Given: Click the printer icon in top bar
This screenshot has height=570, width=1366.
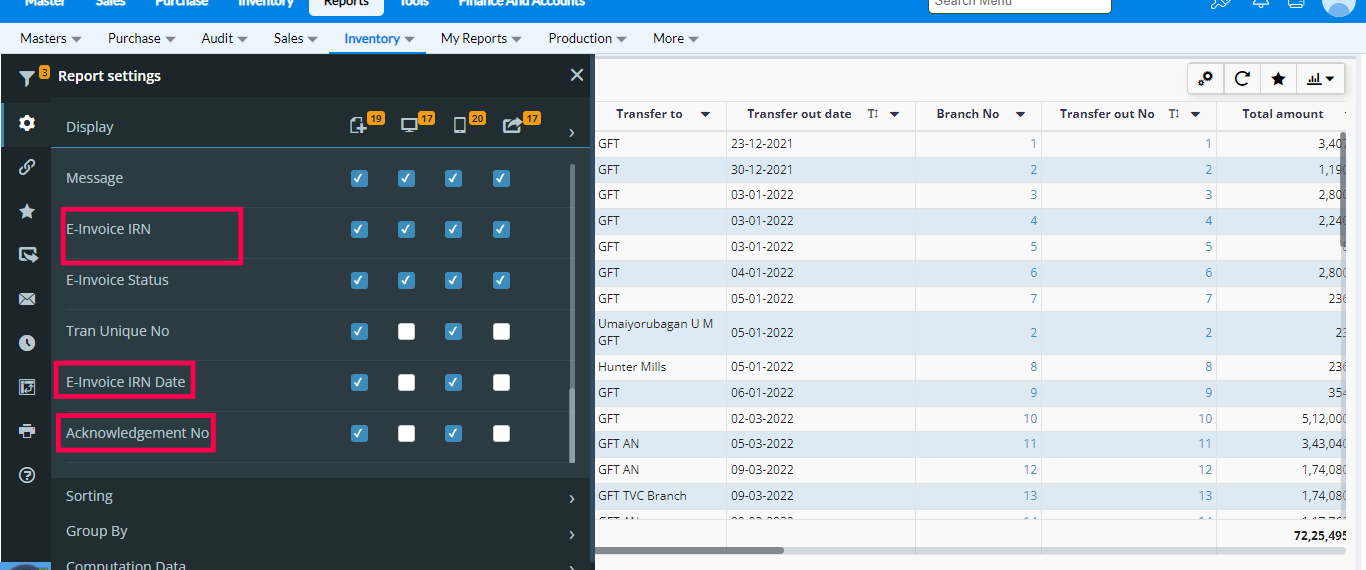Looking at the screenshot, I should 1296,3.
